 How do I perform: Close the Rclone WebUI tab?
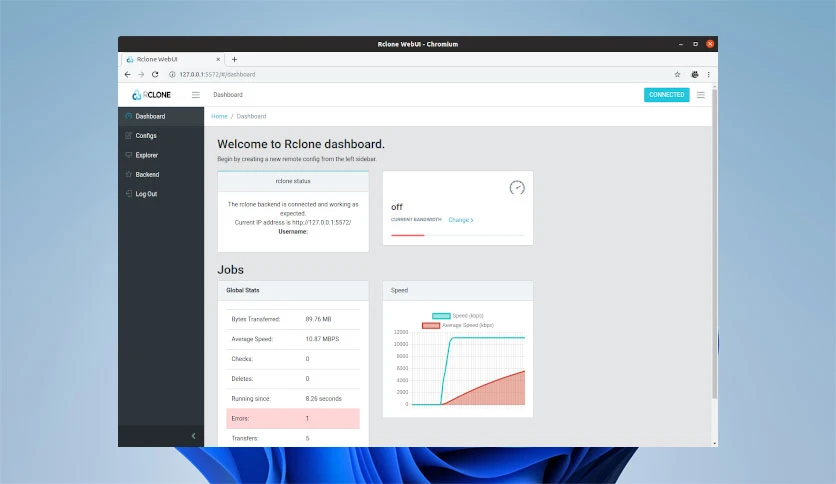[x=218, y=59]
